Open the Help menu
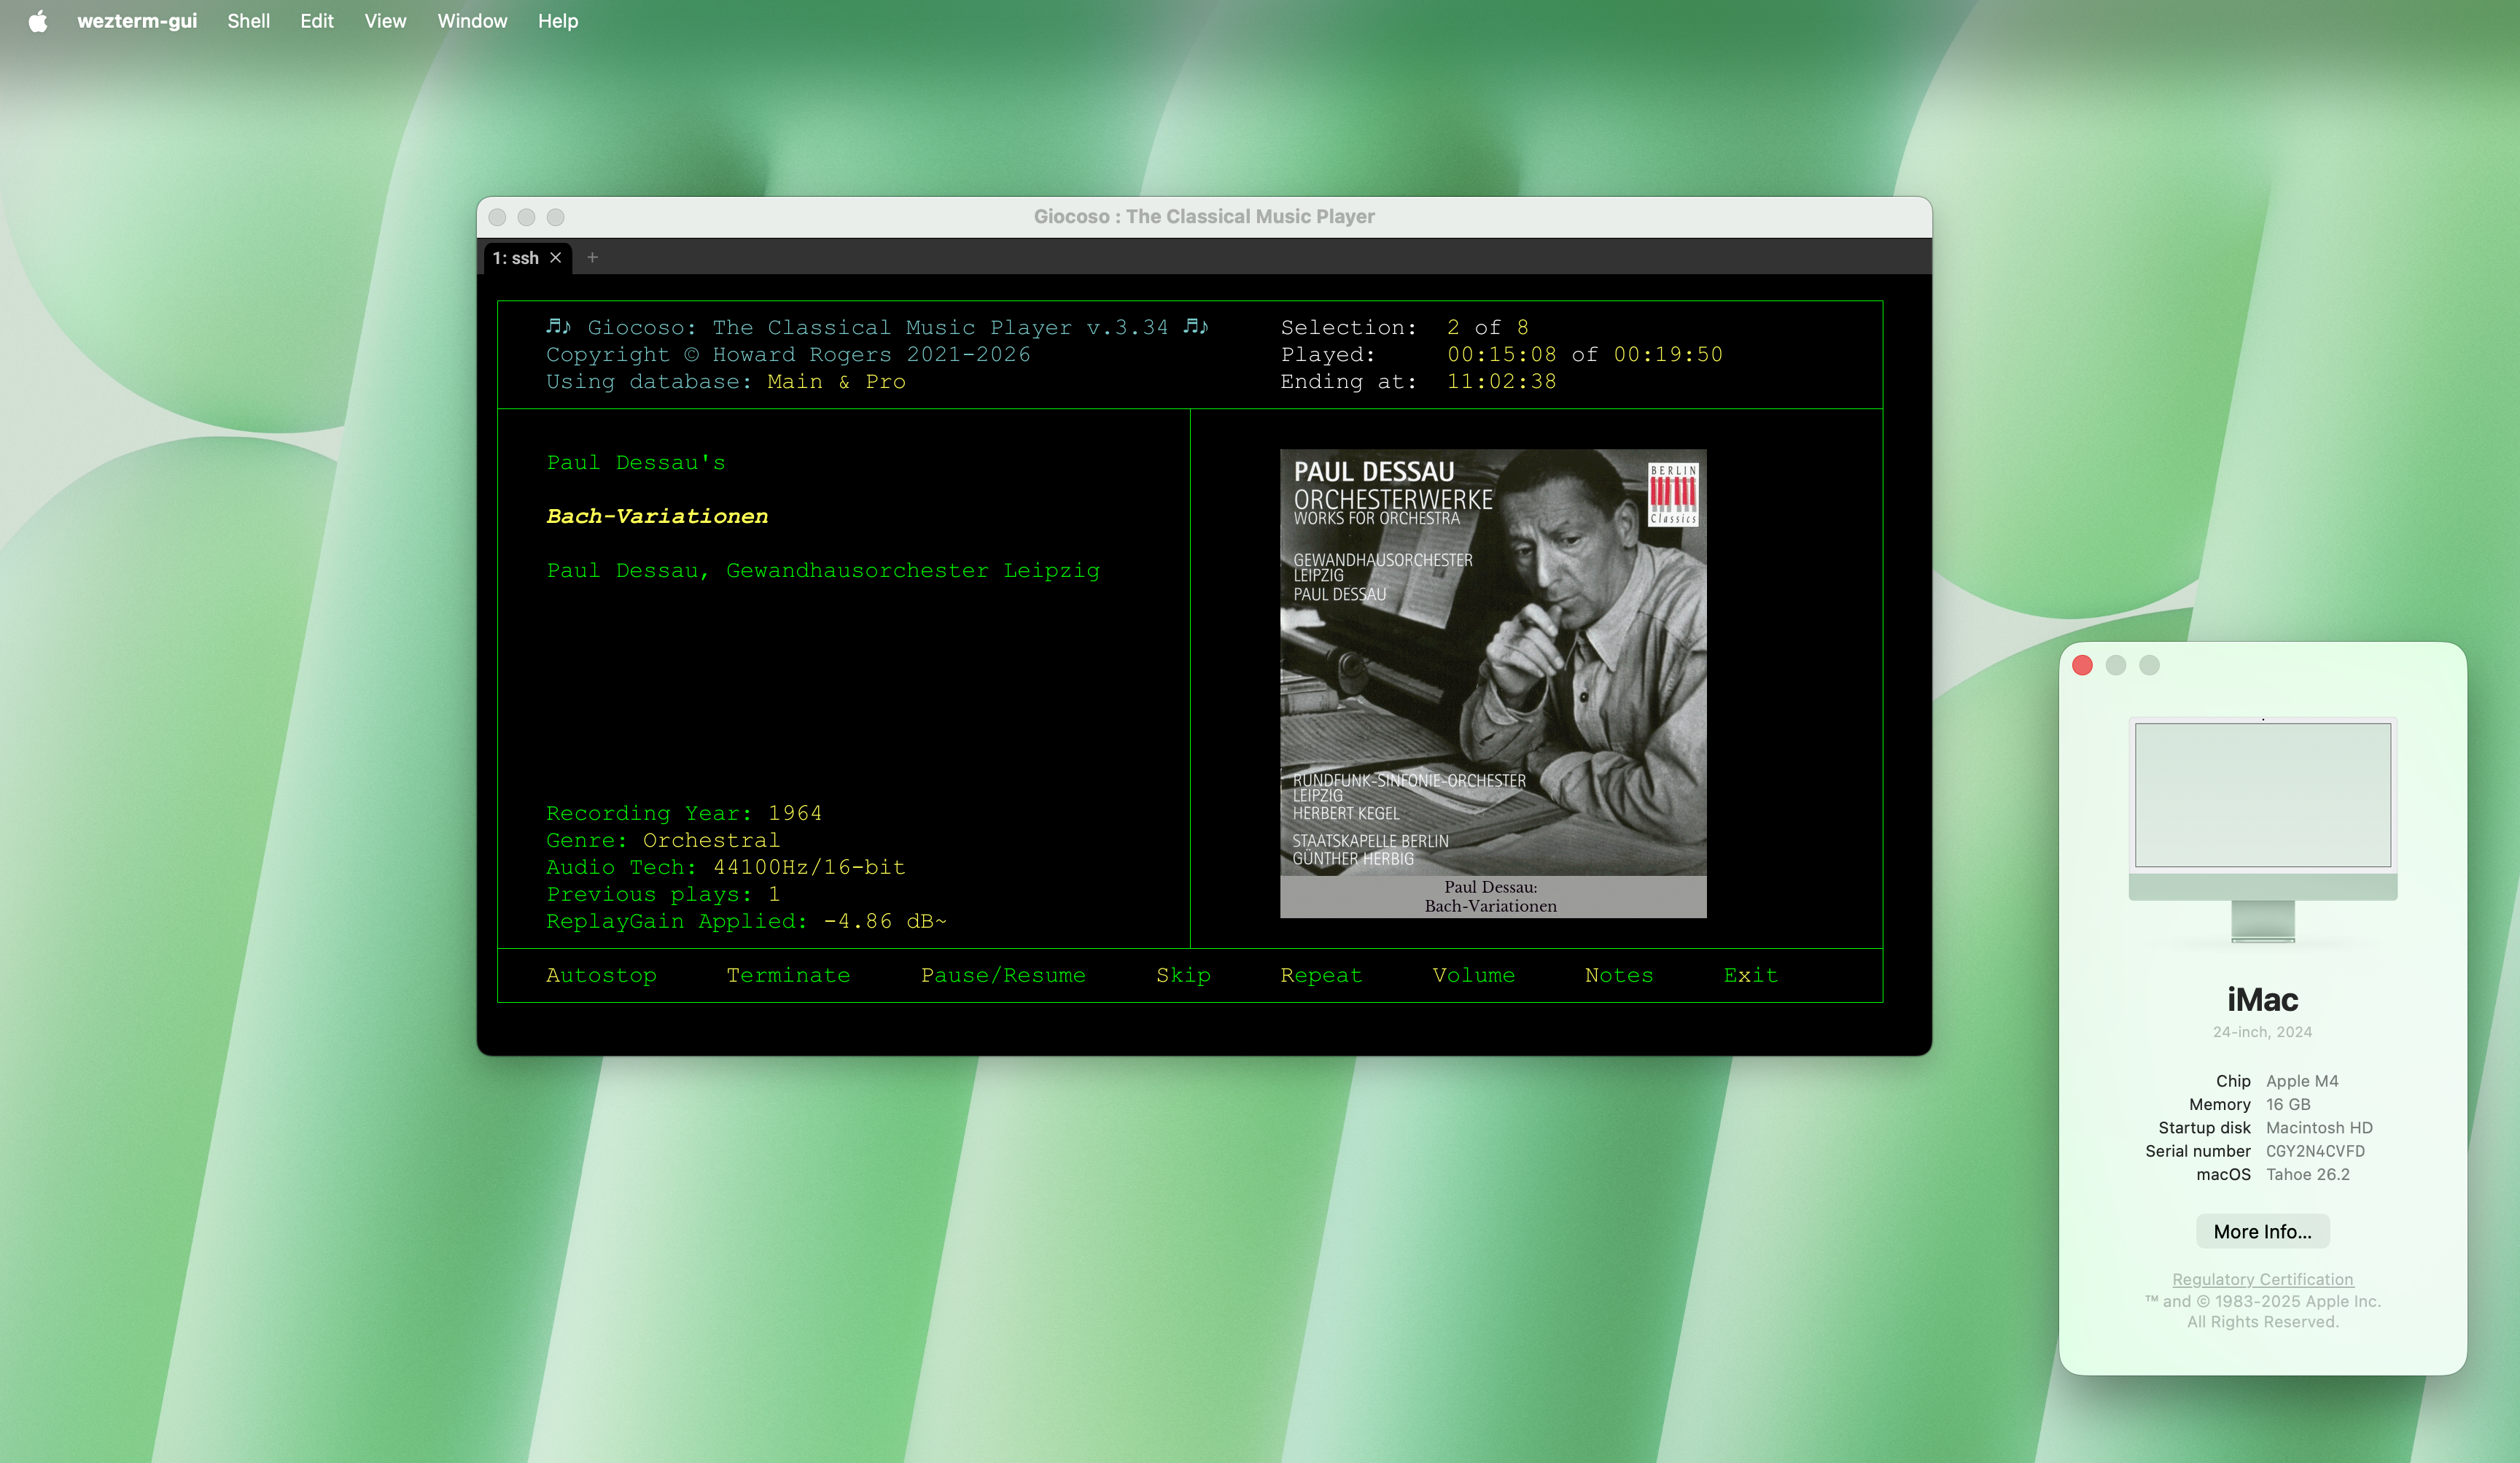 (557, 20)
